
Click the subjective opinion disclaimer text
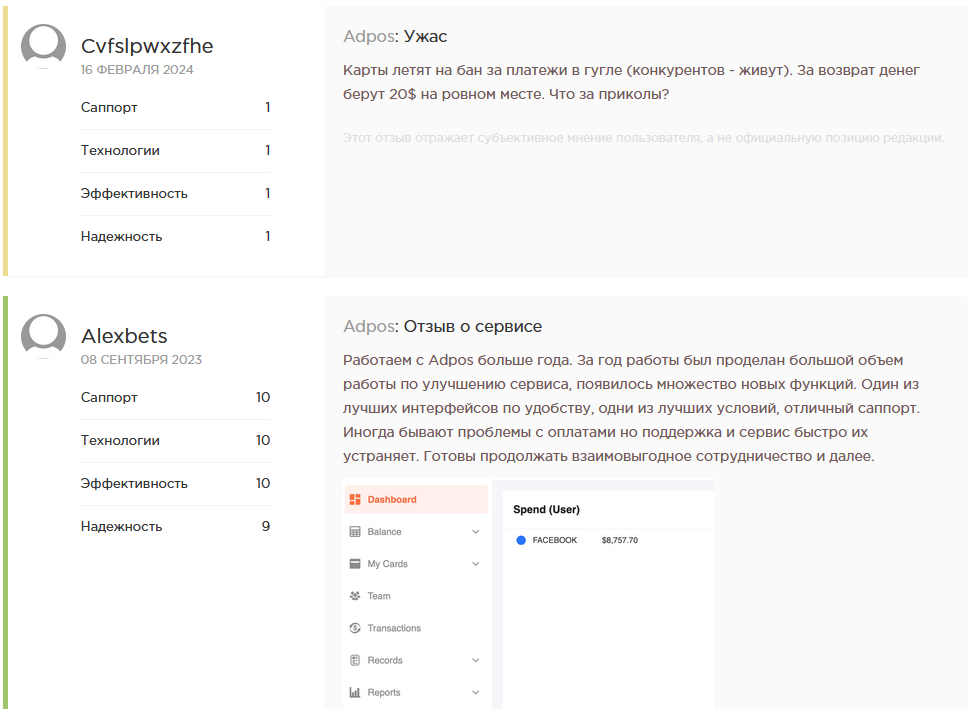point(644,138)
